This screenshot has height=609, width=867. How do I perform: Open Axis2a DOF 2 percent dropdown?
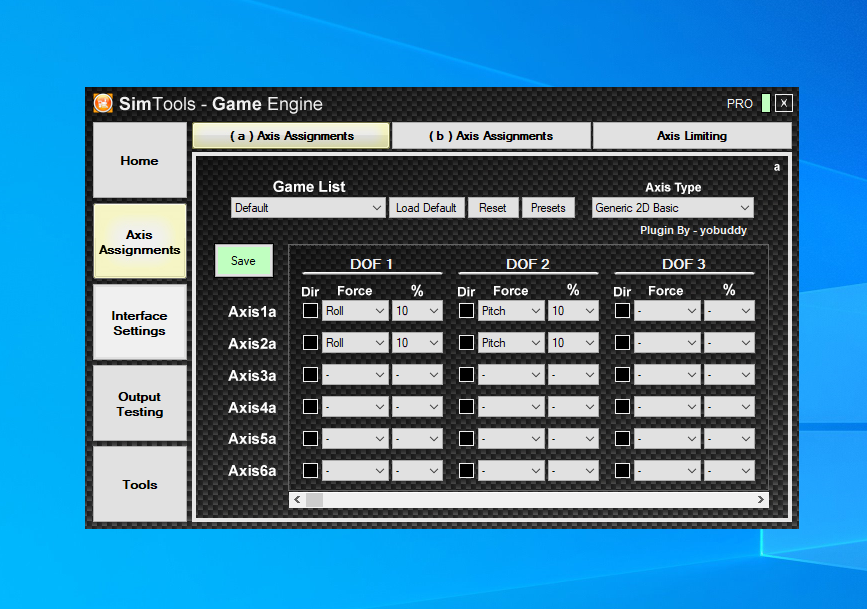click(x=573, y=342)
